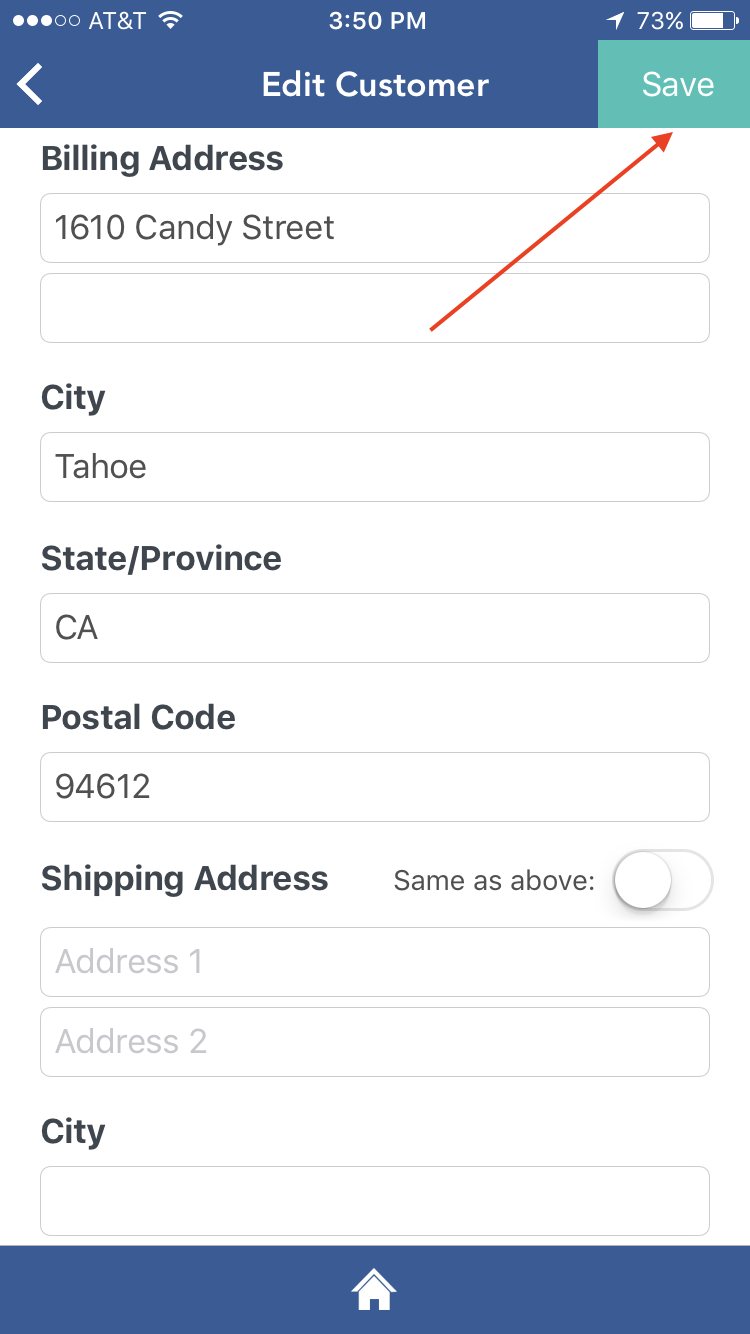
Task: Tap the 'Same as above:' label
Action: point(494,881)
